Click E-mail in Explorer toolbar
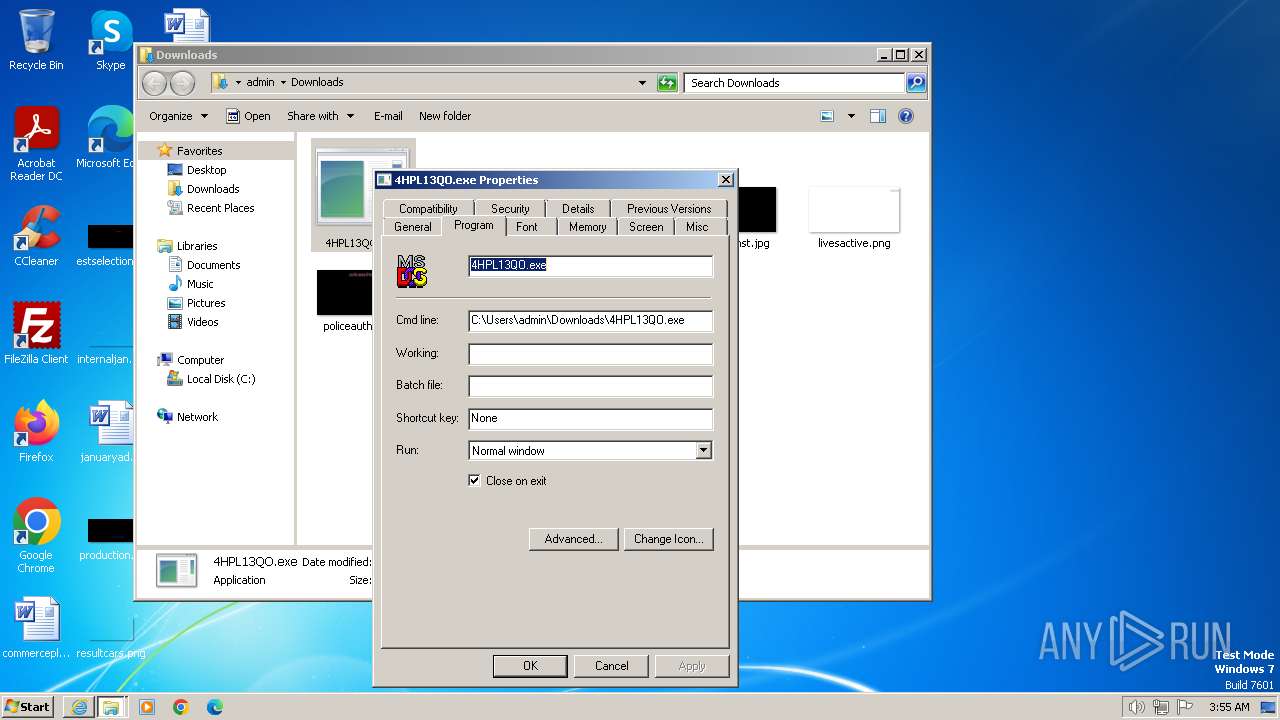Image resolution: width=1280 pixels, height=720 pixels. point(388,116)
